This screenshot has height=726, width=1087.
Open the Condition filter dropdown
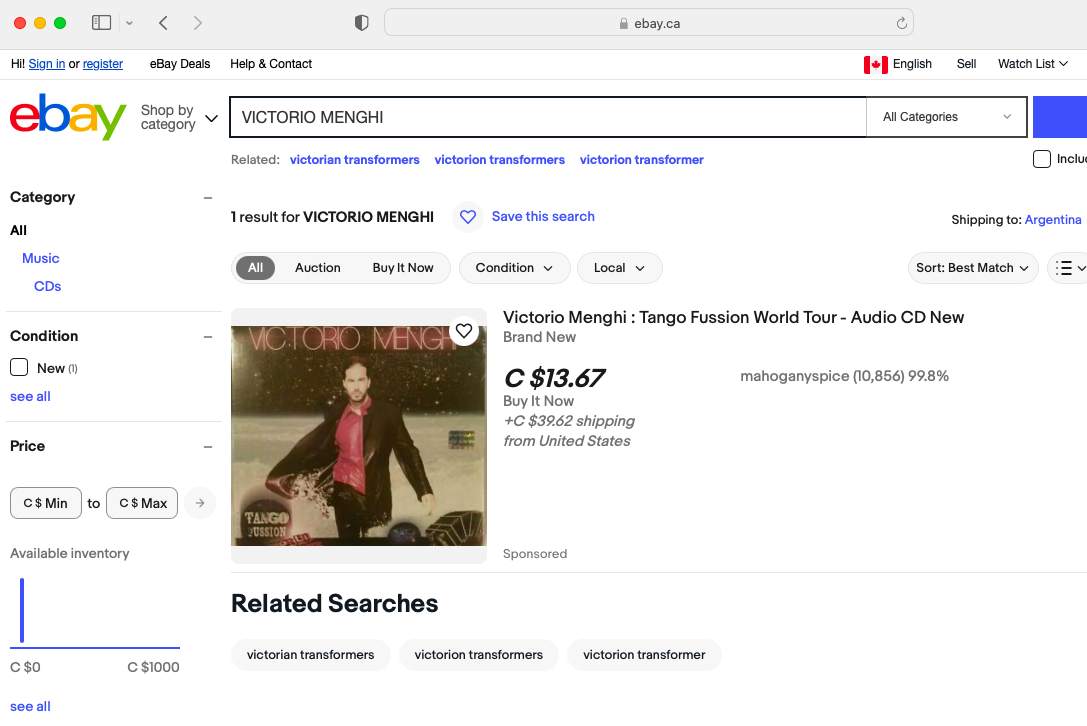(x=514, y=268)
